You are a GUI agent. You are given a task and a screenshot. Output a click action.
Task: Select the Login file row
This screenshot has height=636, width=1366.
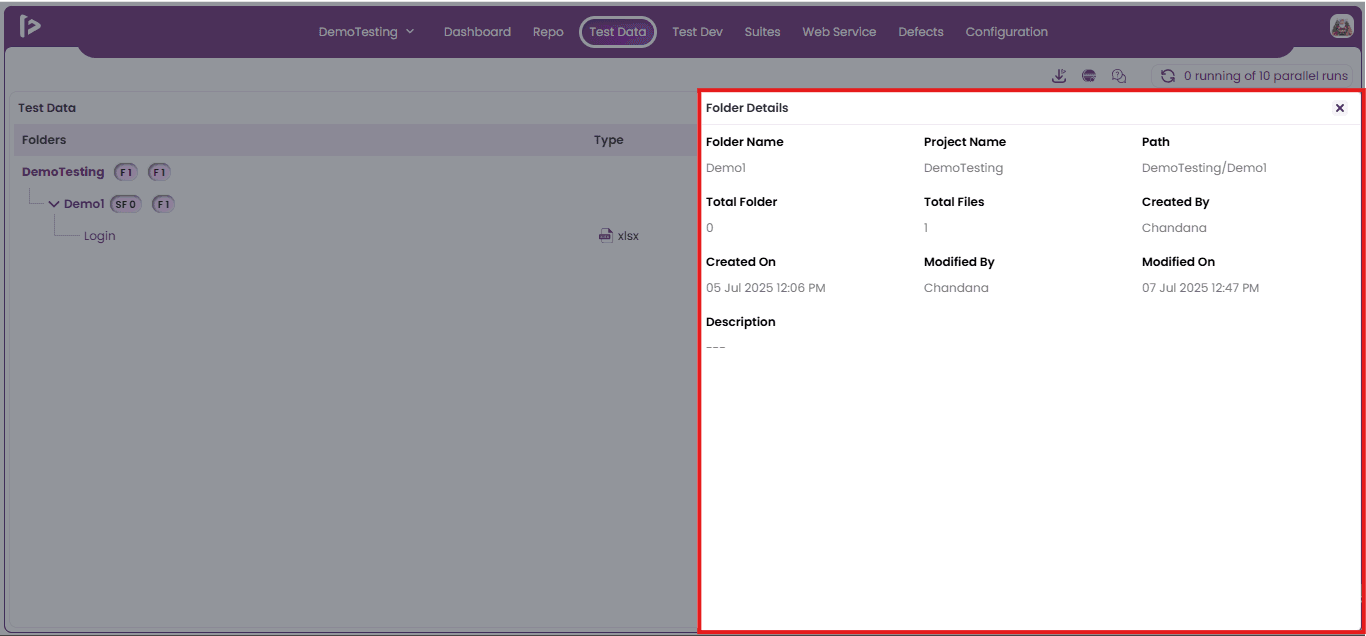pyautogui.click(x=99, y=236)
